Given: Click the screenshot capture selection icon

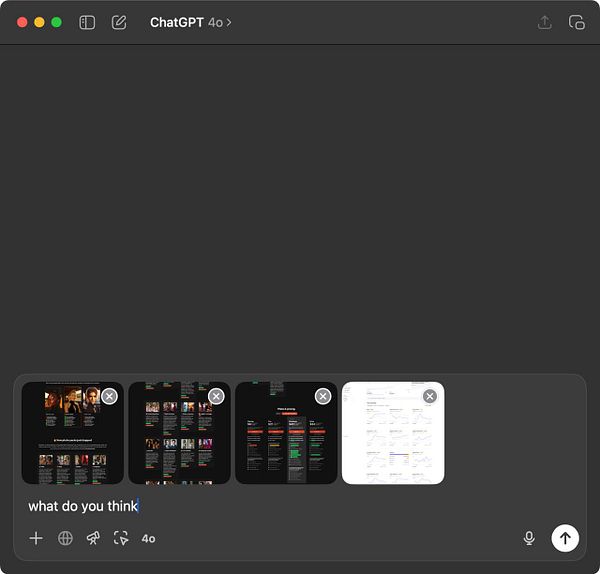Looking at the screenshot, I should click(x=121, y=538).
